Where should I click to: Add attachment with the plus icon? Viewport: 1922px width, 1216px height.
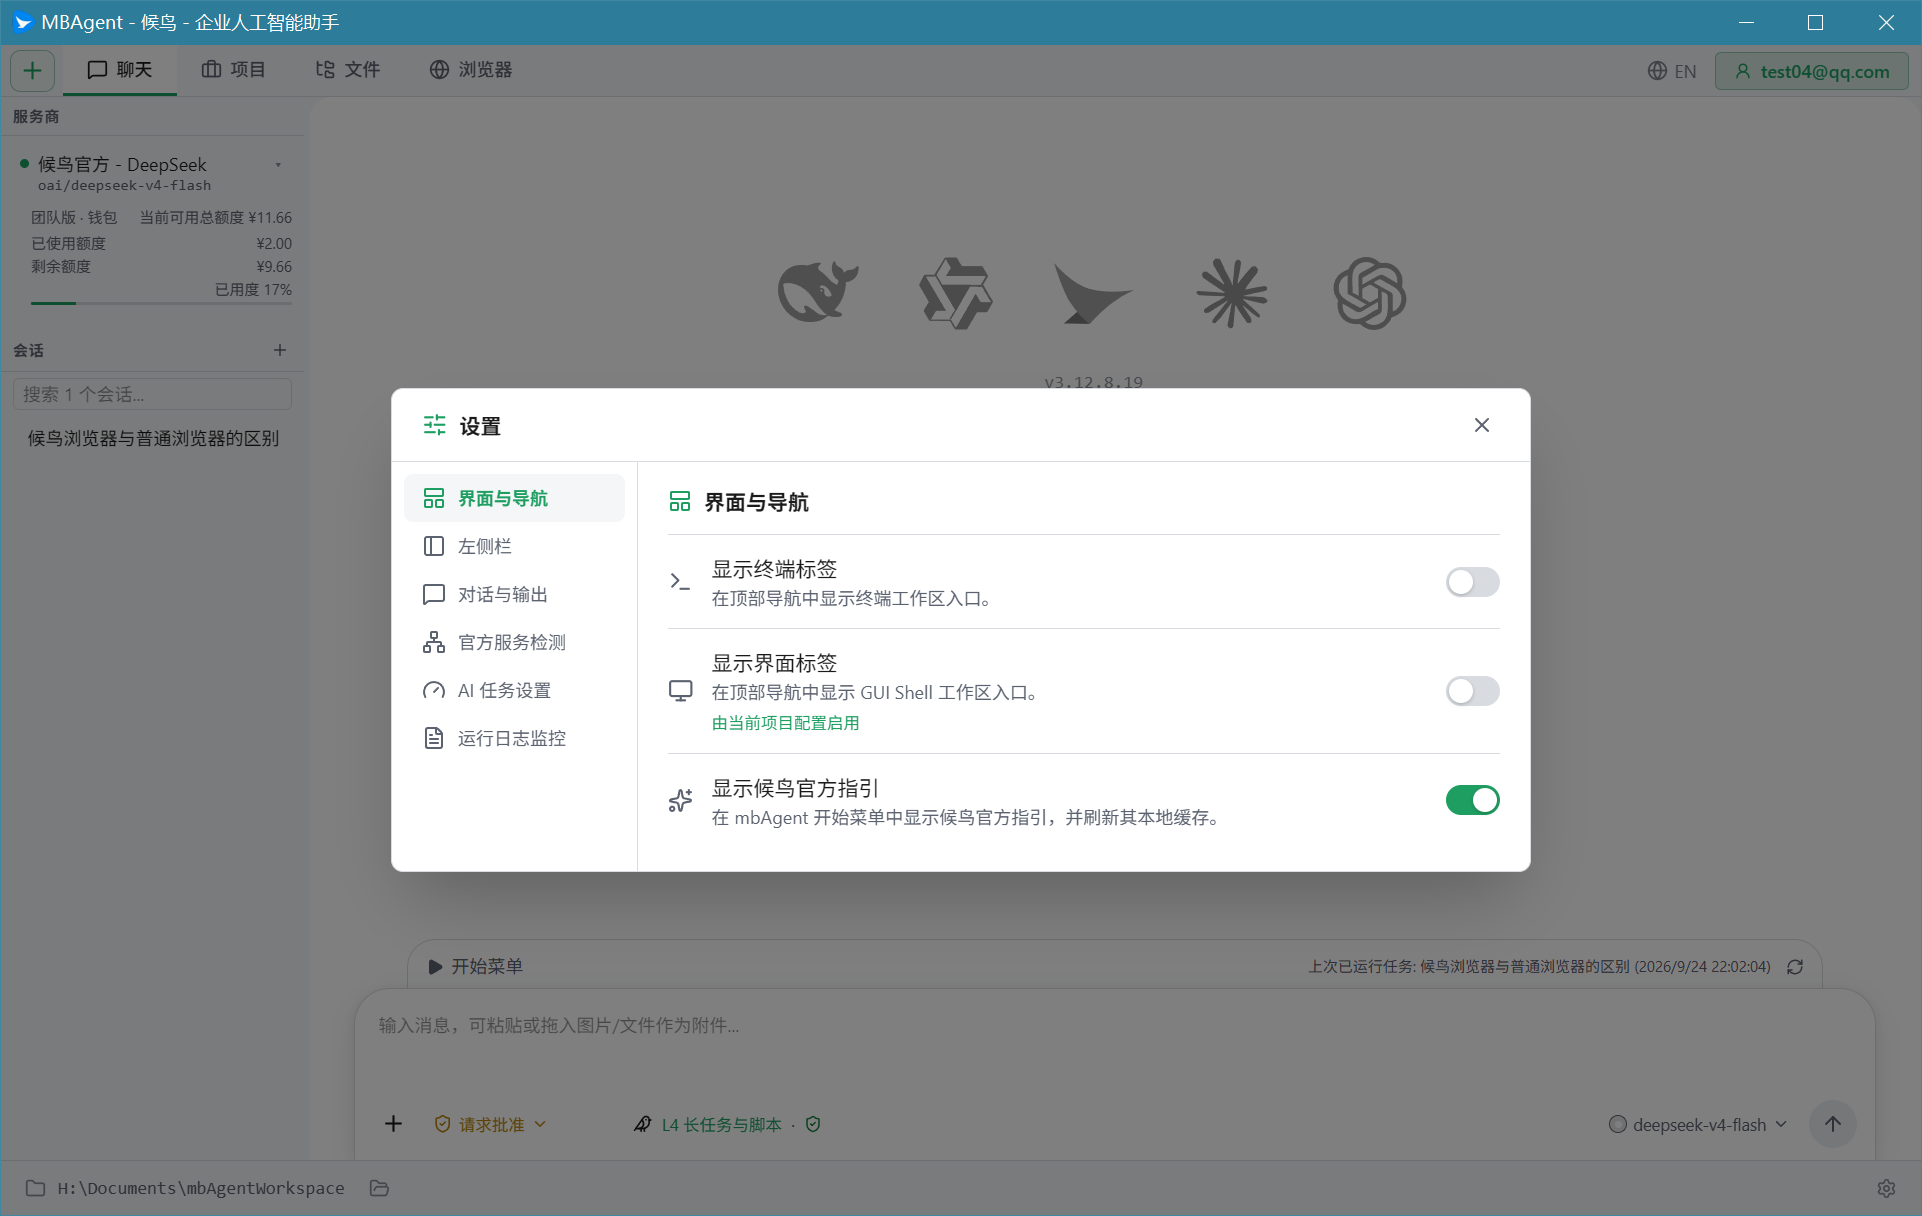pyautogui.click(x=394, y=1124)
